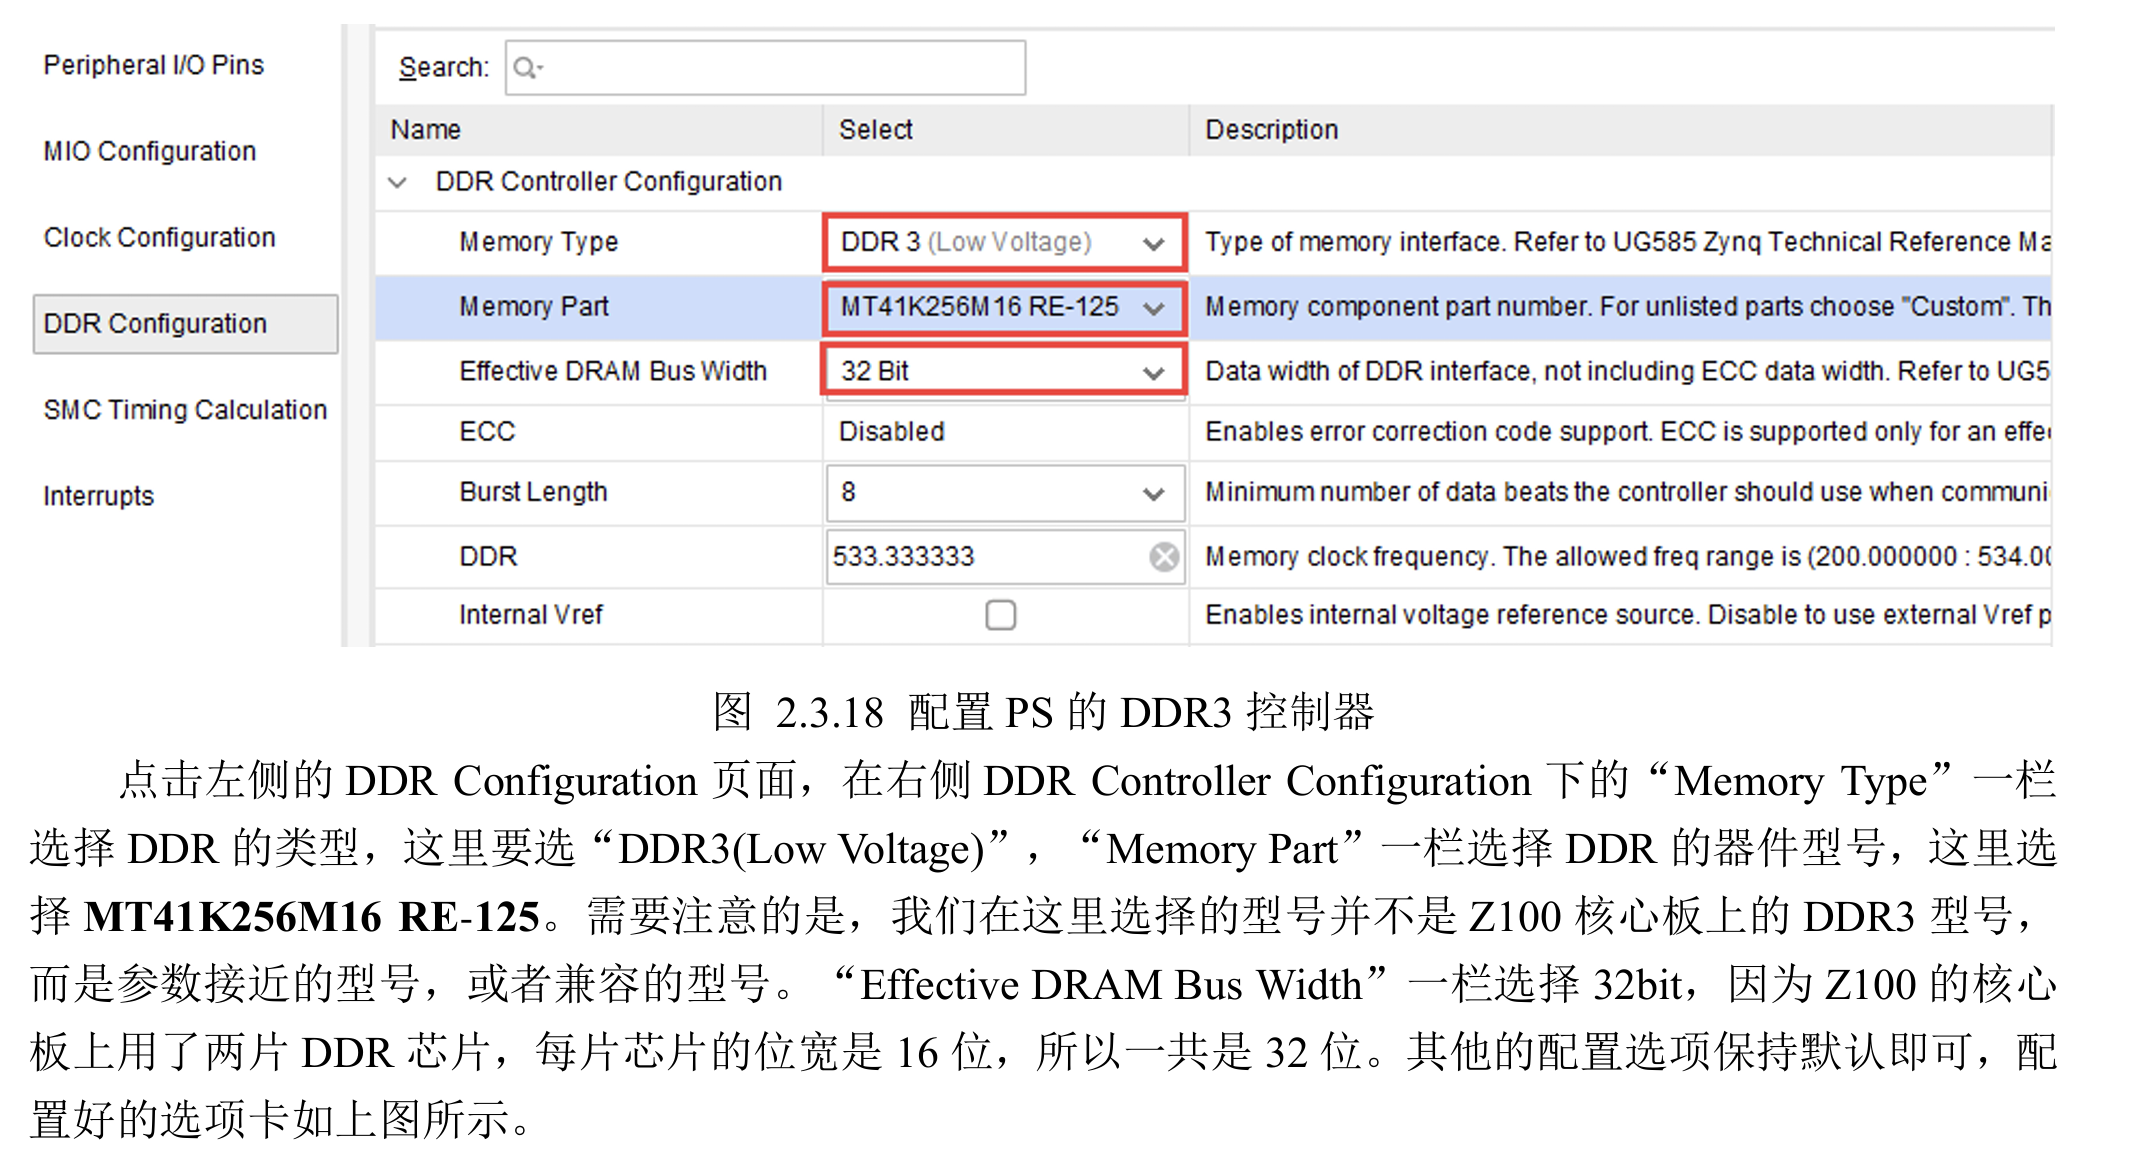Screen dimensions: 2129x1166
Task: Open the Peripheral I/O Pins page
Action: [x=154, y=65]
